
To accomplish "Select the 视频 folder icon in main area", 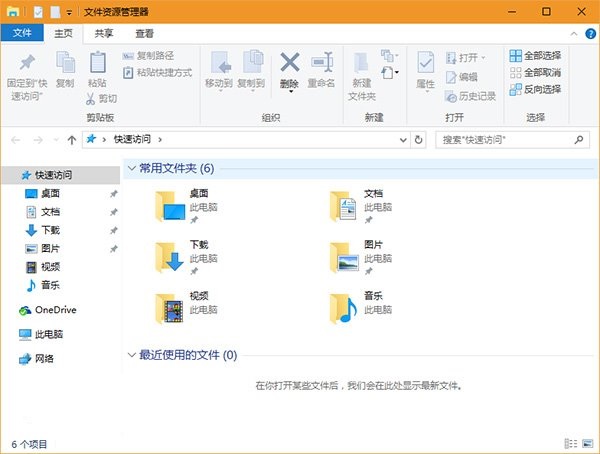I will (x=170, y=309).
